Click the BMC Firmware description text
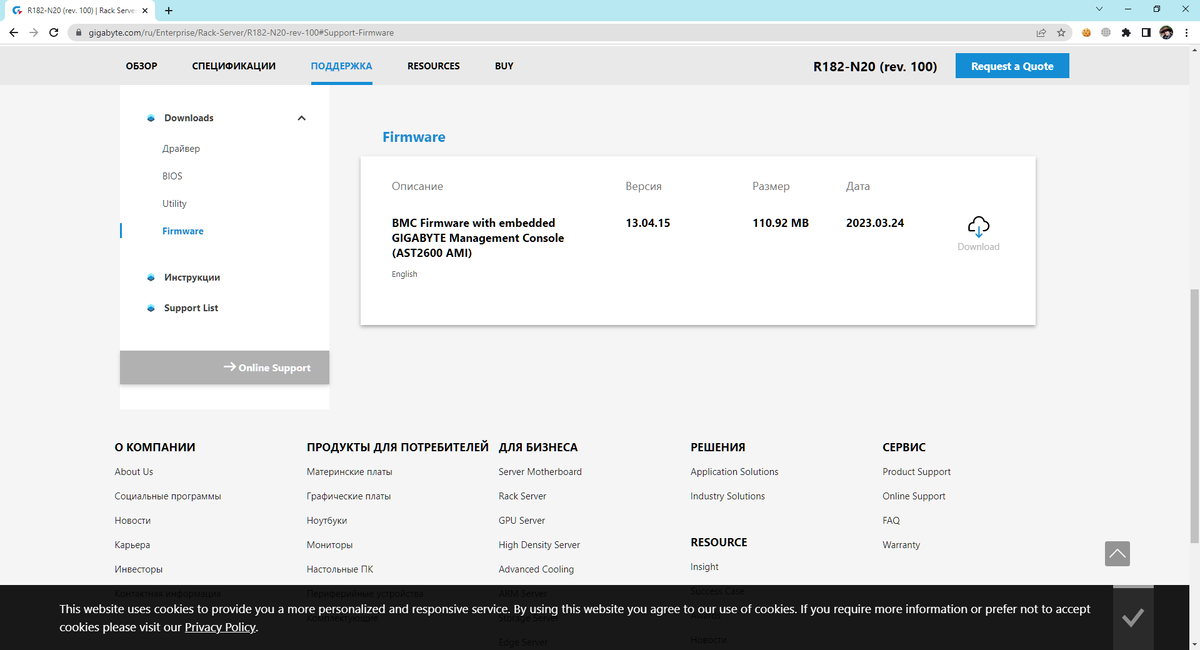Image resolution: width=1200 pixels, height=650 pixels. [477, 238]
